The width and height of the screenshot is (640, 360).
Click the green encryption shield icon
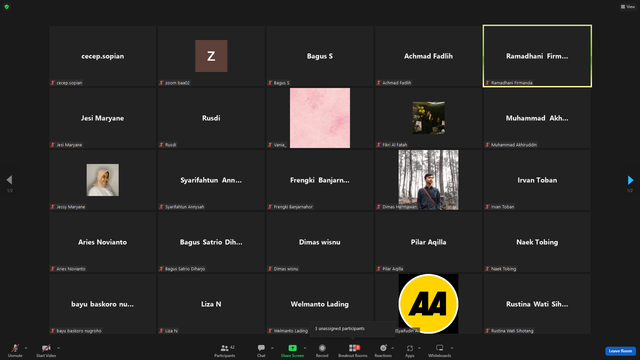point(7,7)
